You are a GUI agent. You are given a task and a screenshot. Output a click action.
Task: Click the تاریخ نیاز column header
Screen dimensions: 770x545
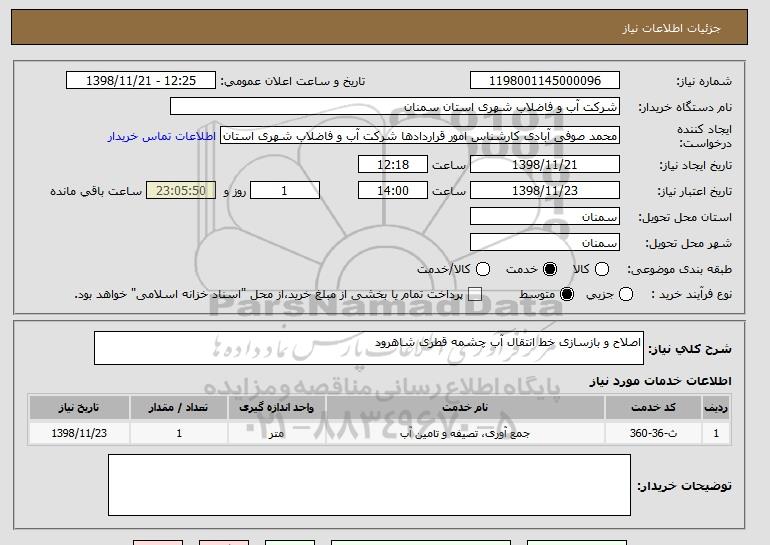point(79,408)
